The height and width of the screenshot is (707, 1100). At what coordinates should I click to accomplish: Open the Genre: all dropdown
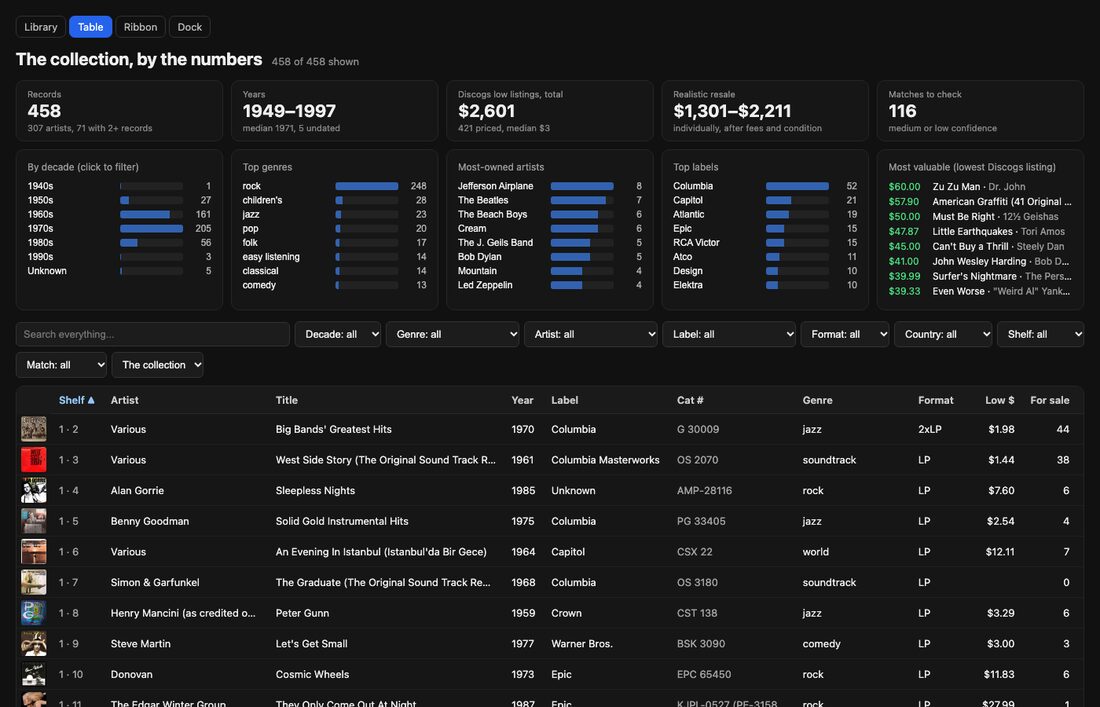[452, 334]
